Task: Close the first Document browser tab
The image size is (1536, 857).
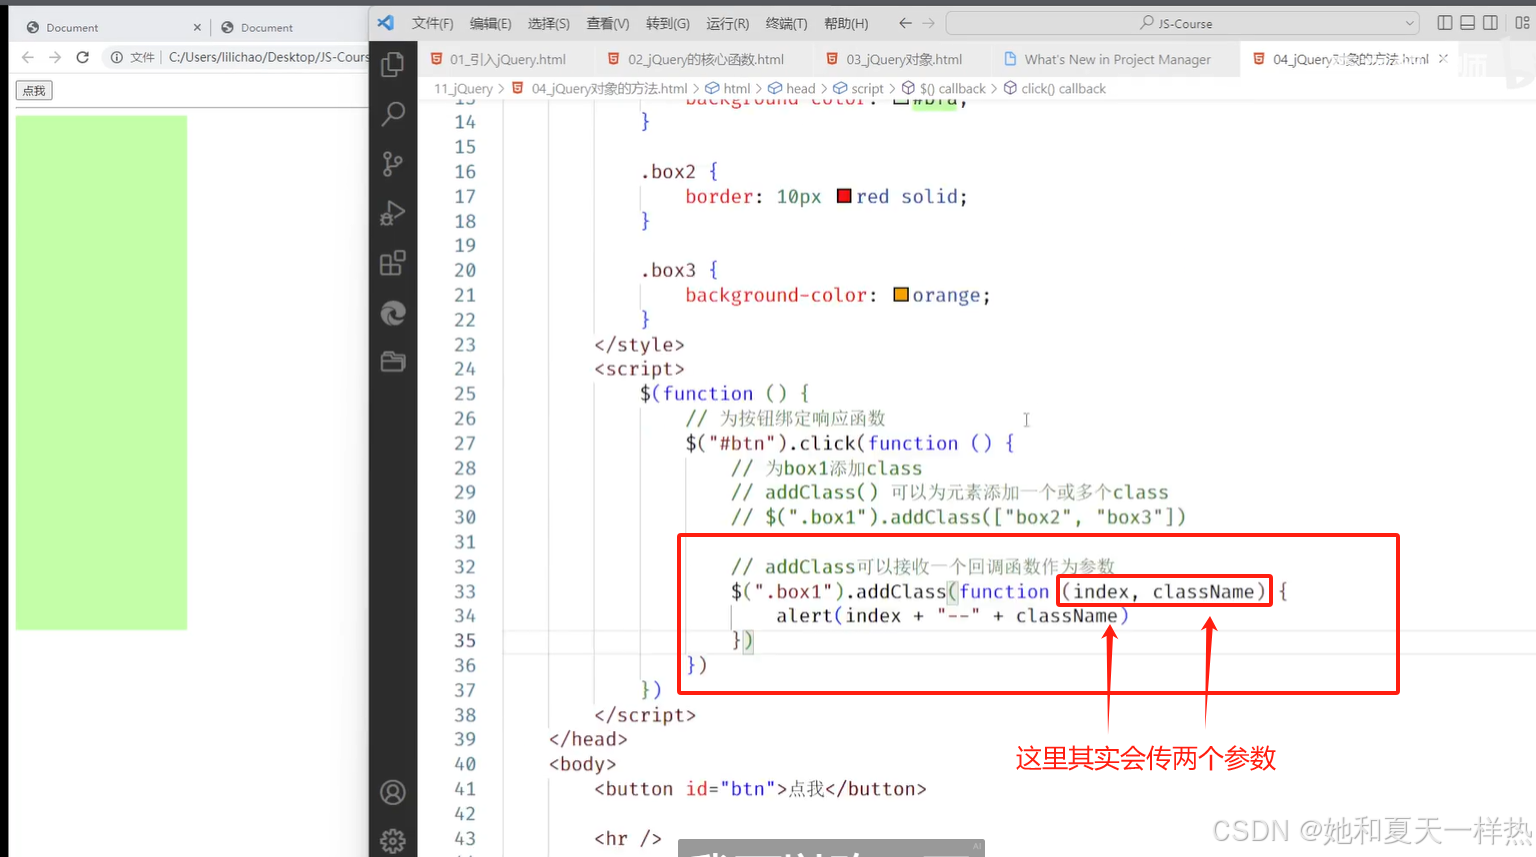Action: pos(197,28)
